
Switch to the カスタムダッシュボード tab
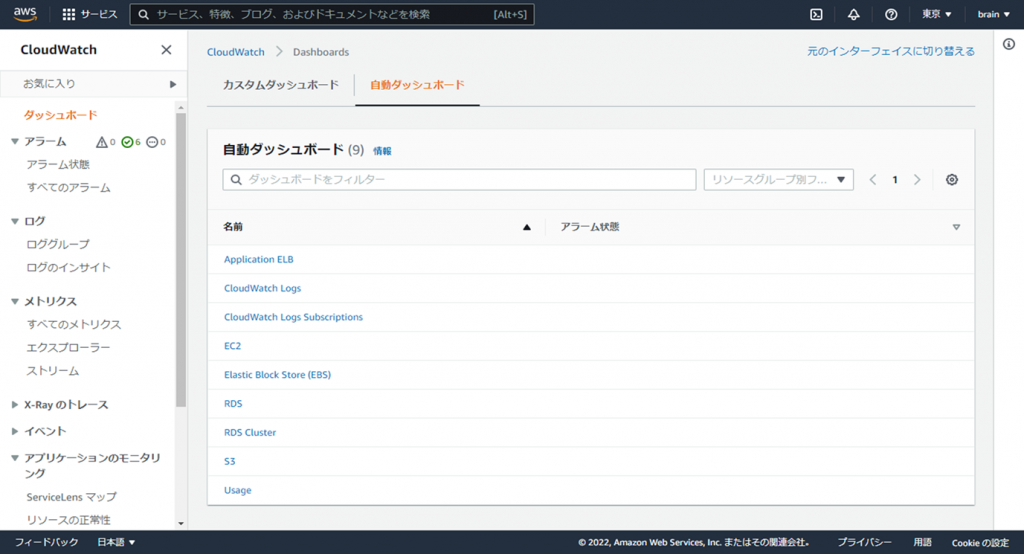(281, 85)
